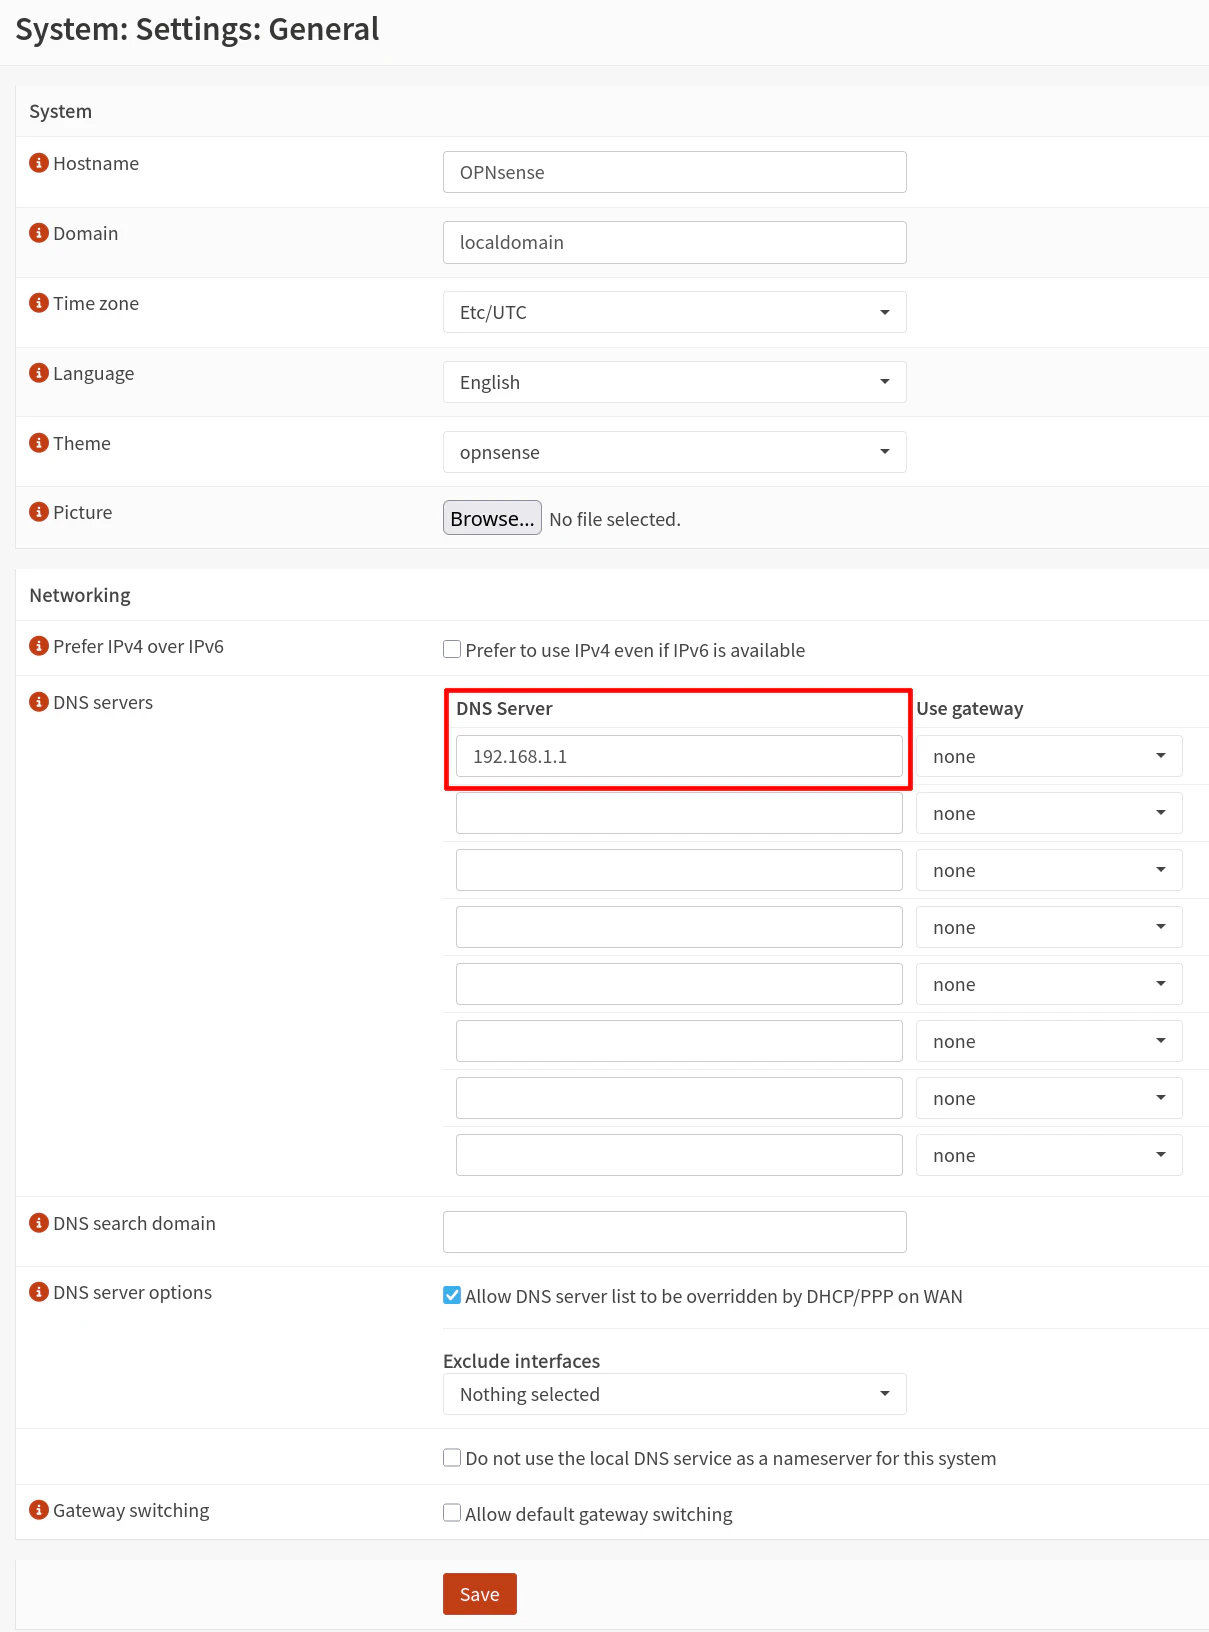This screenshot has width=1209, height=1632.
Task: Click the Gateway switching label
Action: [x=131, y=1510]
